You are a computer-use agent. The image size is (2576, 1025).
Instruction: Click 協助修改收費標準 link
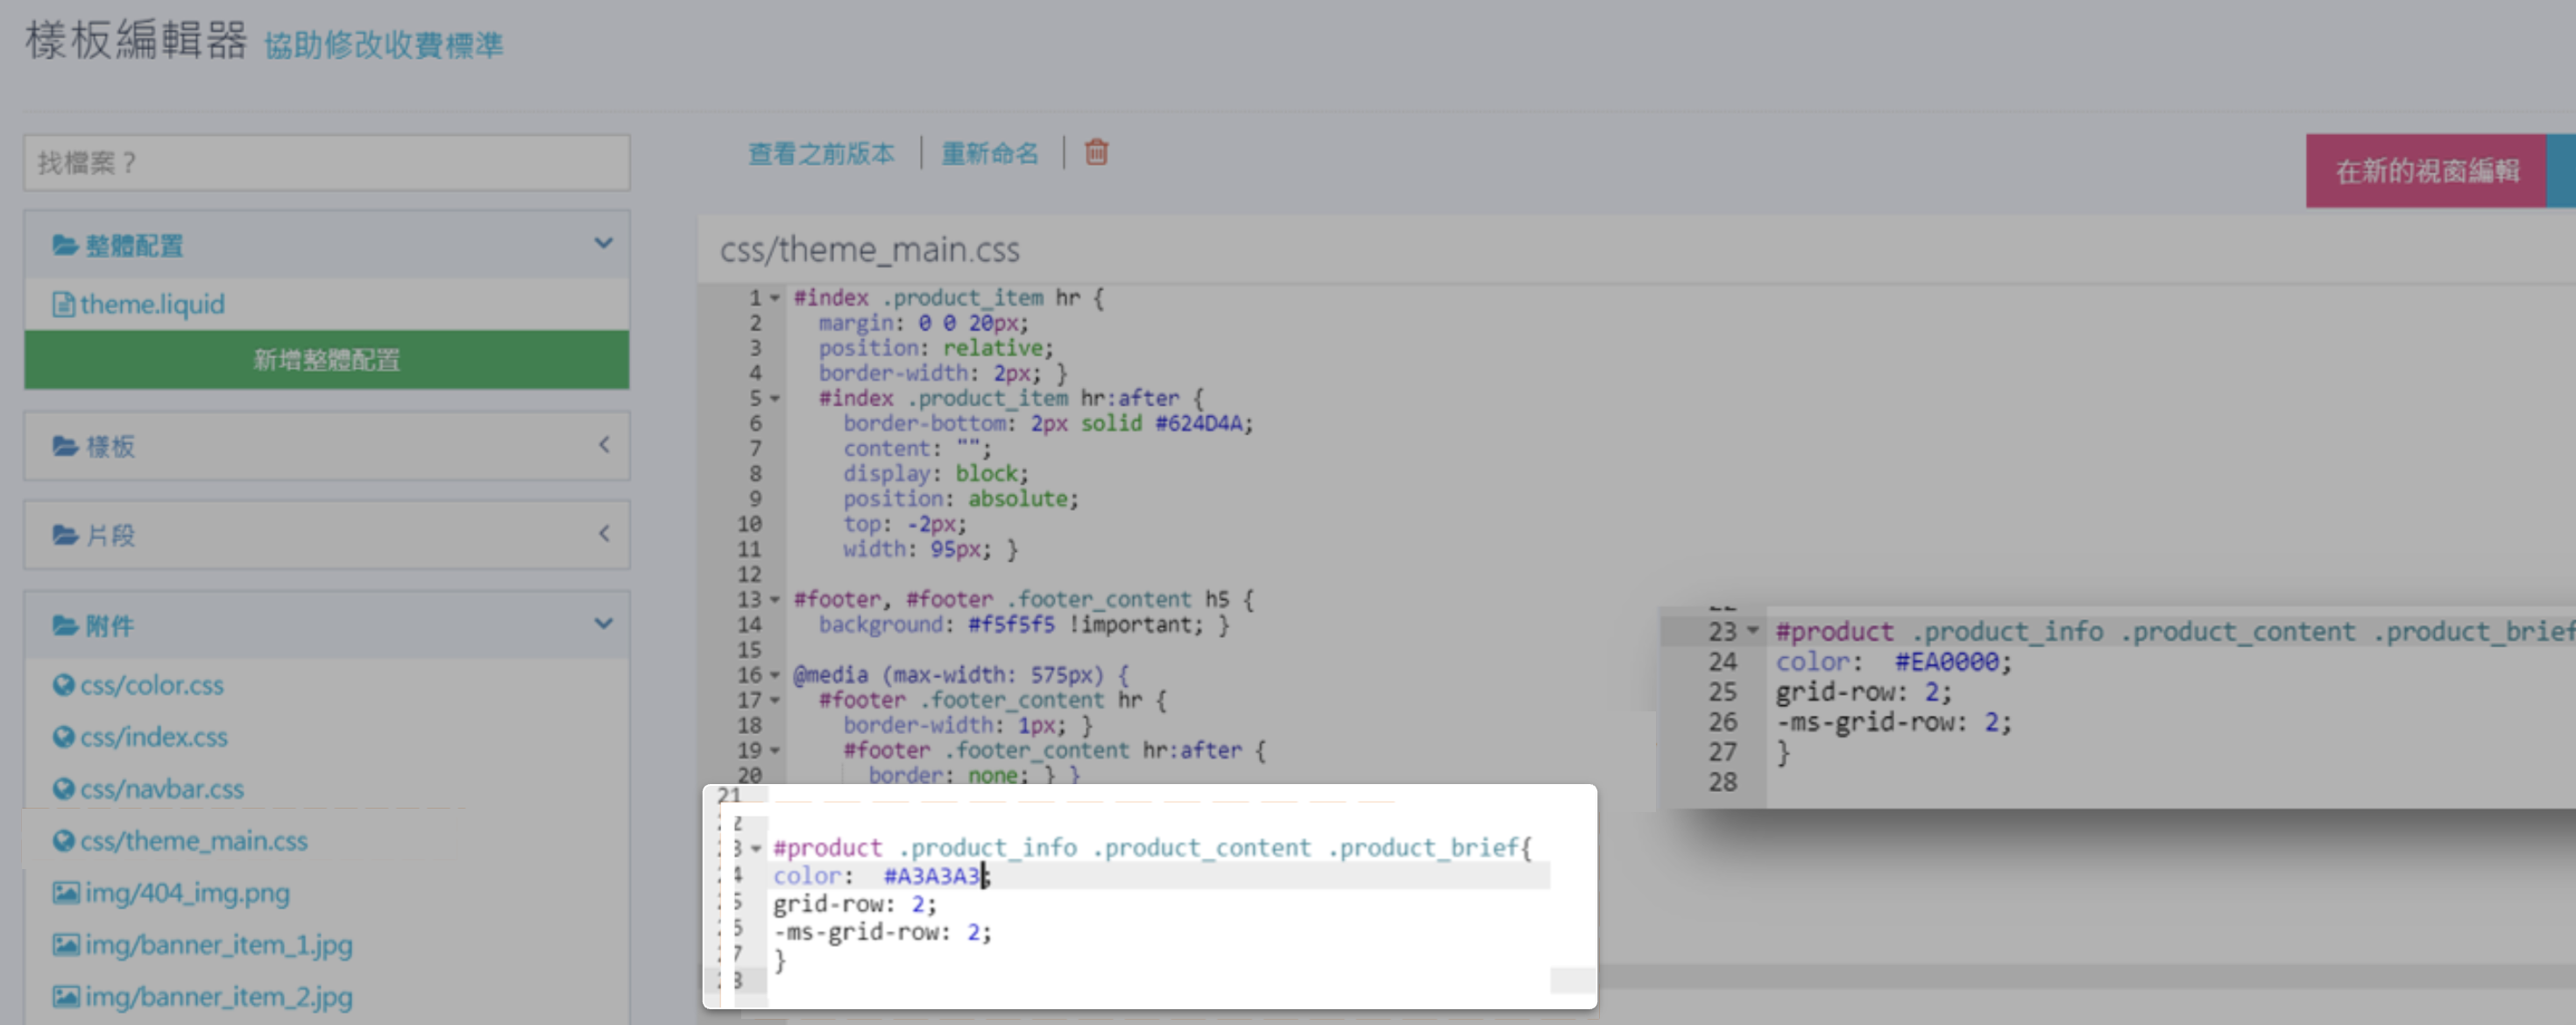pos(384,45)
